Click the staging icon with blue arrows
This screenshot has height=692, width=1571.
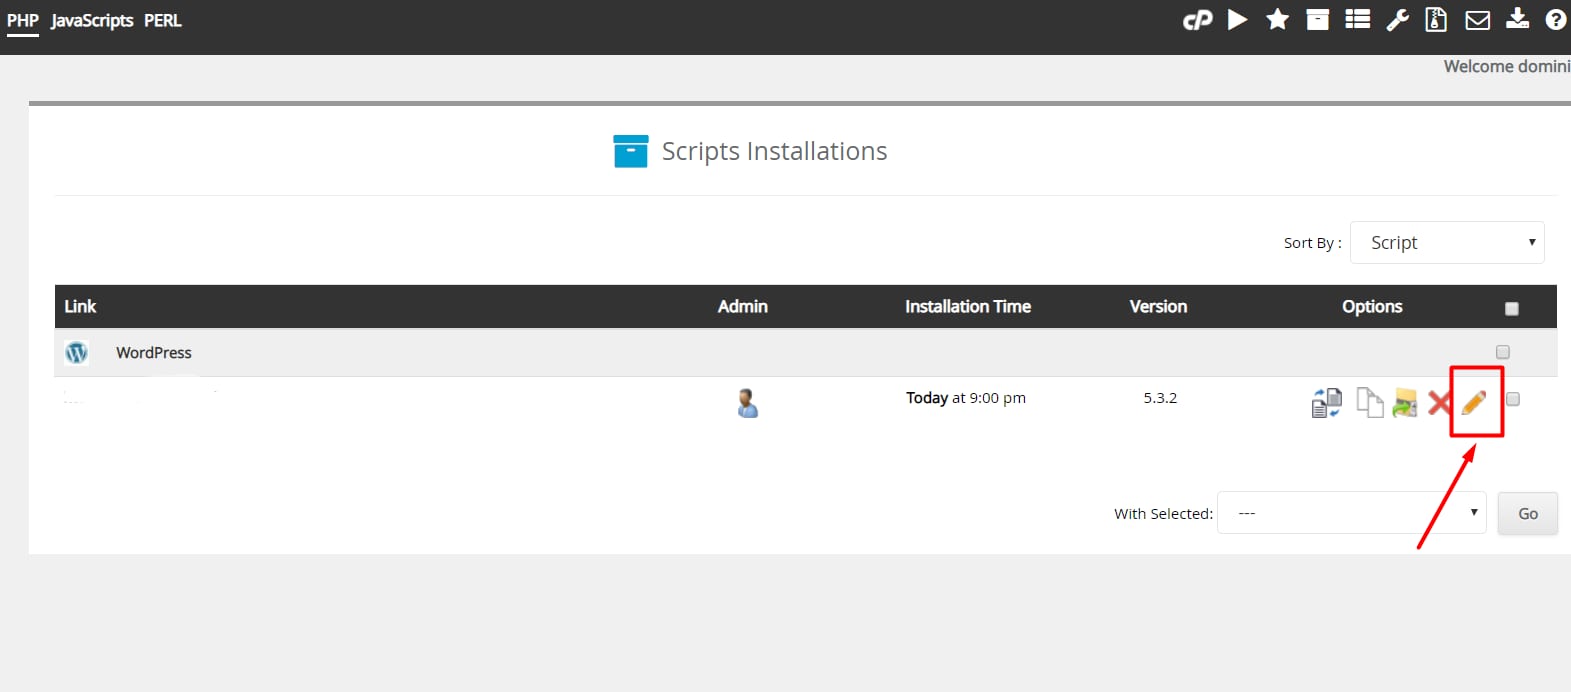click(1326, 402)
